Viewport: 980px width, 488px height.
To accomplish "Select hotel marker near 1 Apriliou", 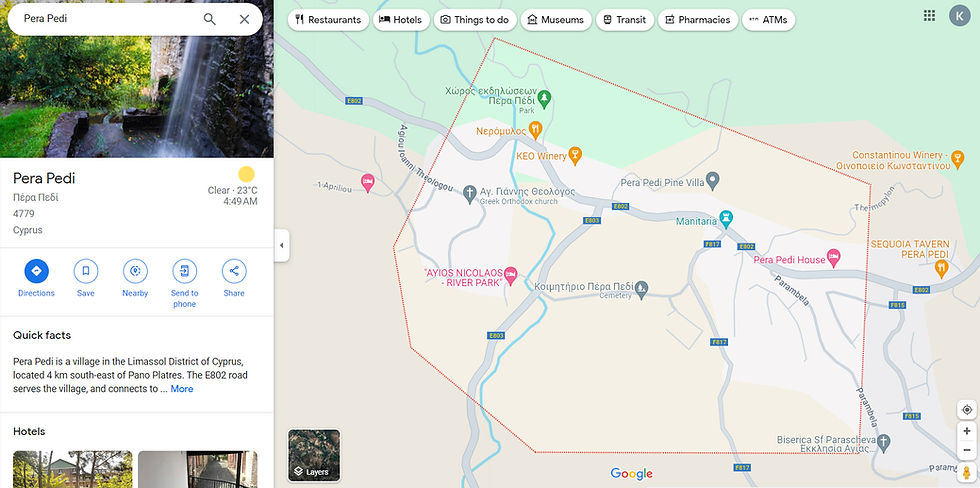I will point(368,183).
